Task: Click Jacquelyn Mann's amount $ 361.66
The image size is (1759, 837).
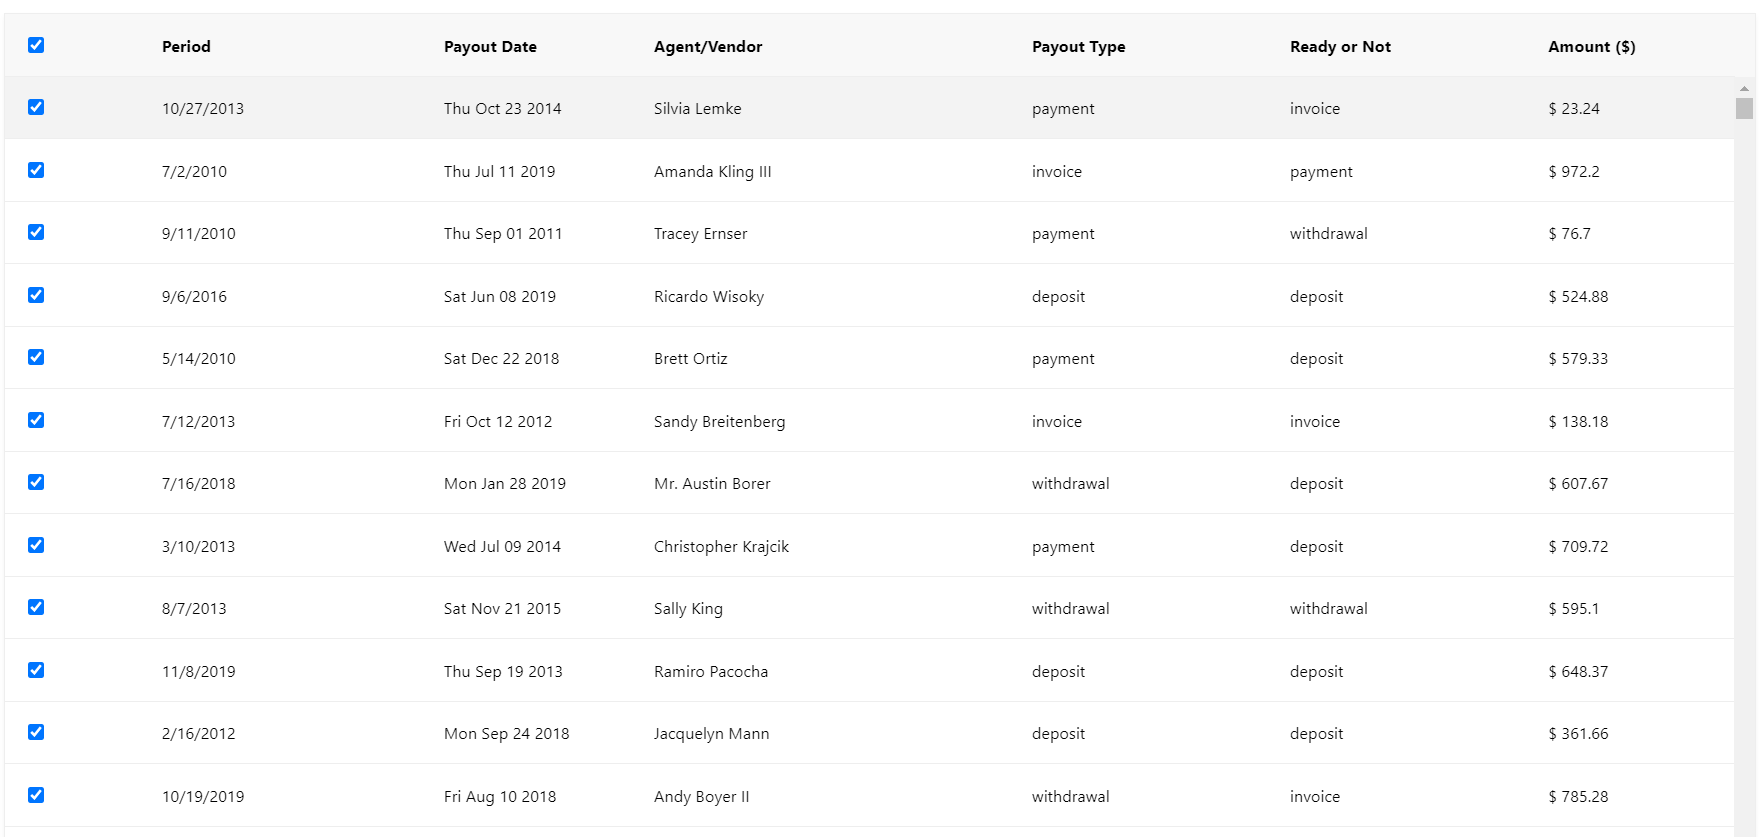Action: [x=1578, y=734]
